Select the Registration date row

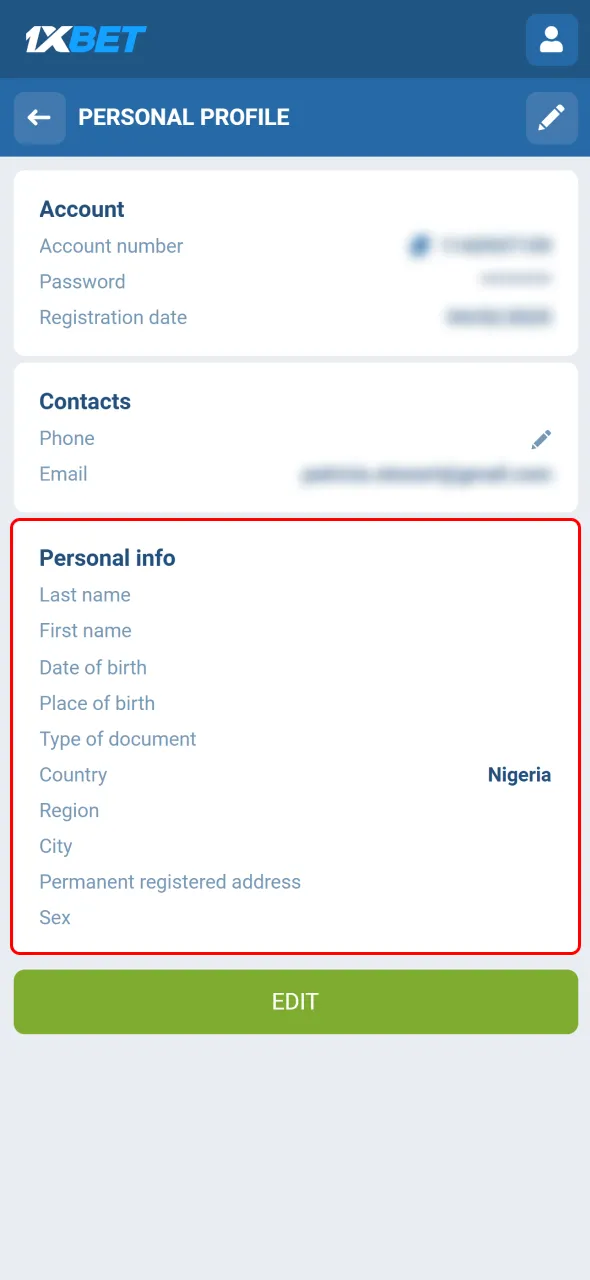(x=113, y=317)
